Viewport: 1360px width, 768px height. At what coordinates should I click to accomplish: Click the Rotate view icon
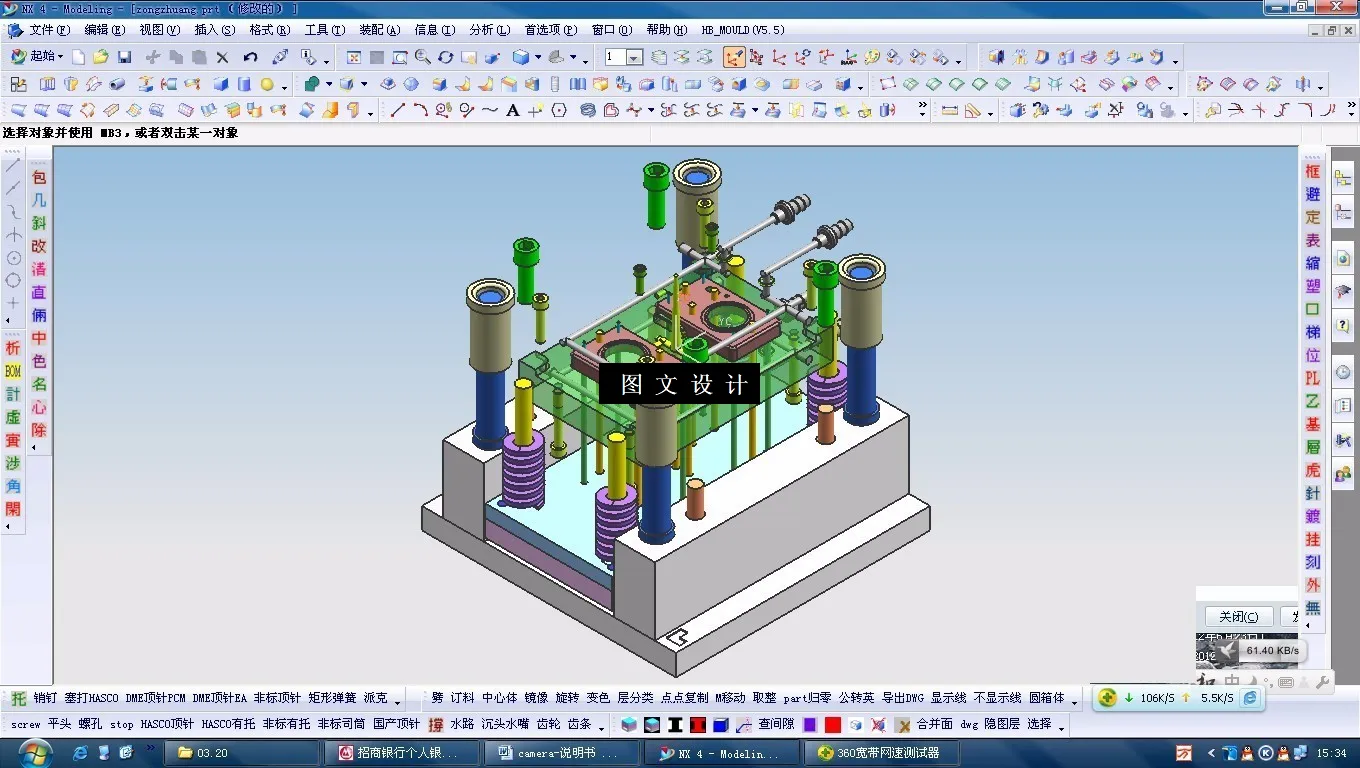click(x=445, y=57)
